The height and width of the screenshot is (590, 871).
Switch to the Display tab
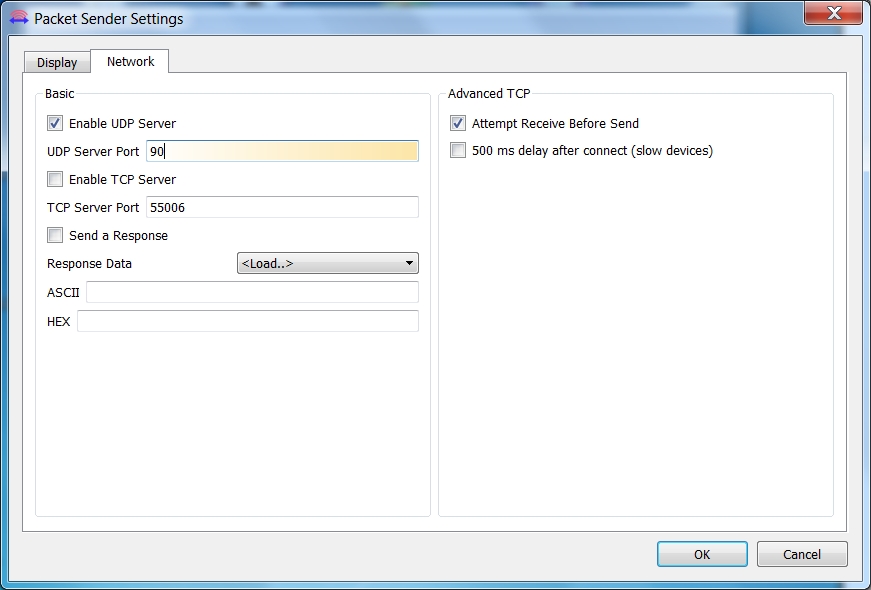[x=57, y=62]
